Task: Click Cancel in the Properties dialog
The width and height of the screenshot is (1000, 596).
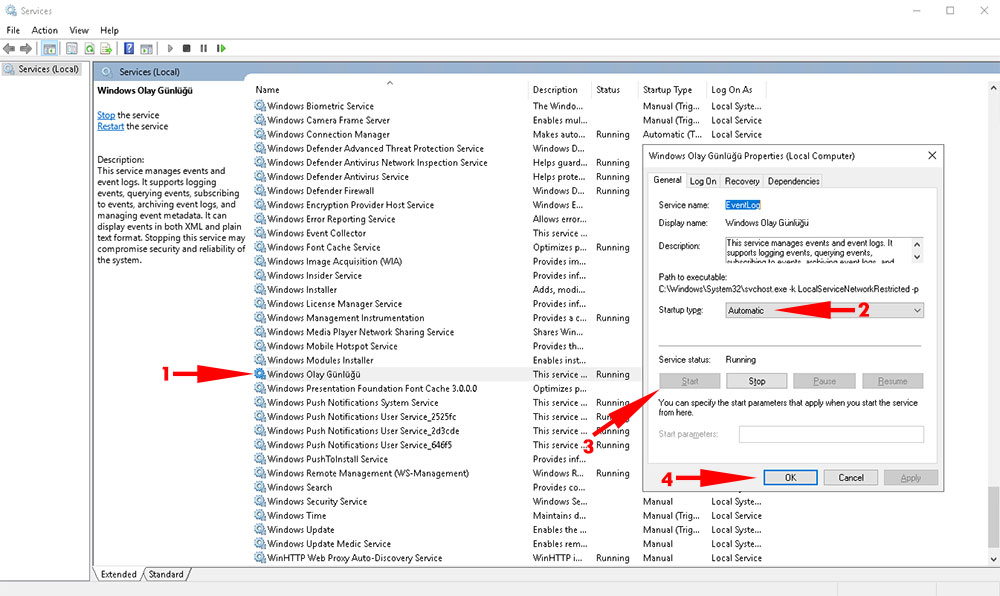Action: [851, 477]
